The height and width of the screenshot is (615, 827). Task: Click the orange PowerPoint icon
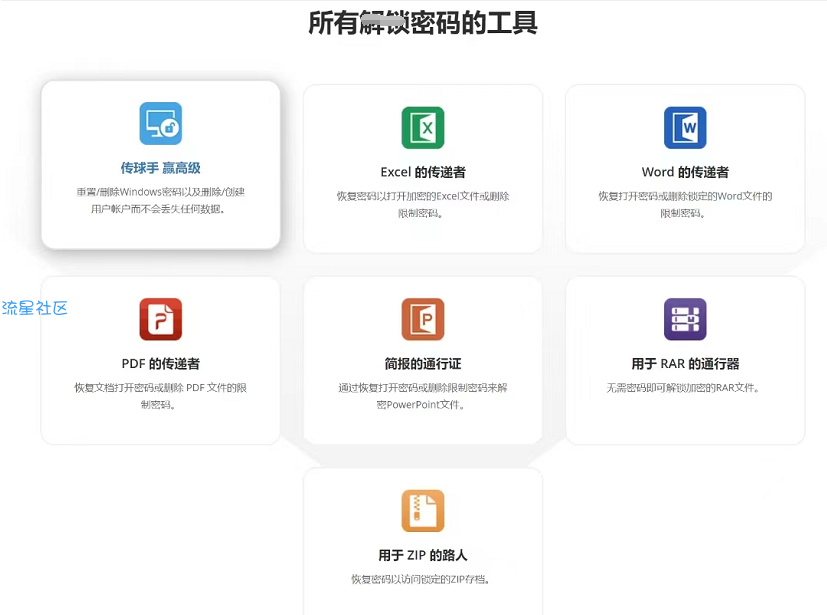click(422, 319)
